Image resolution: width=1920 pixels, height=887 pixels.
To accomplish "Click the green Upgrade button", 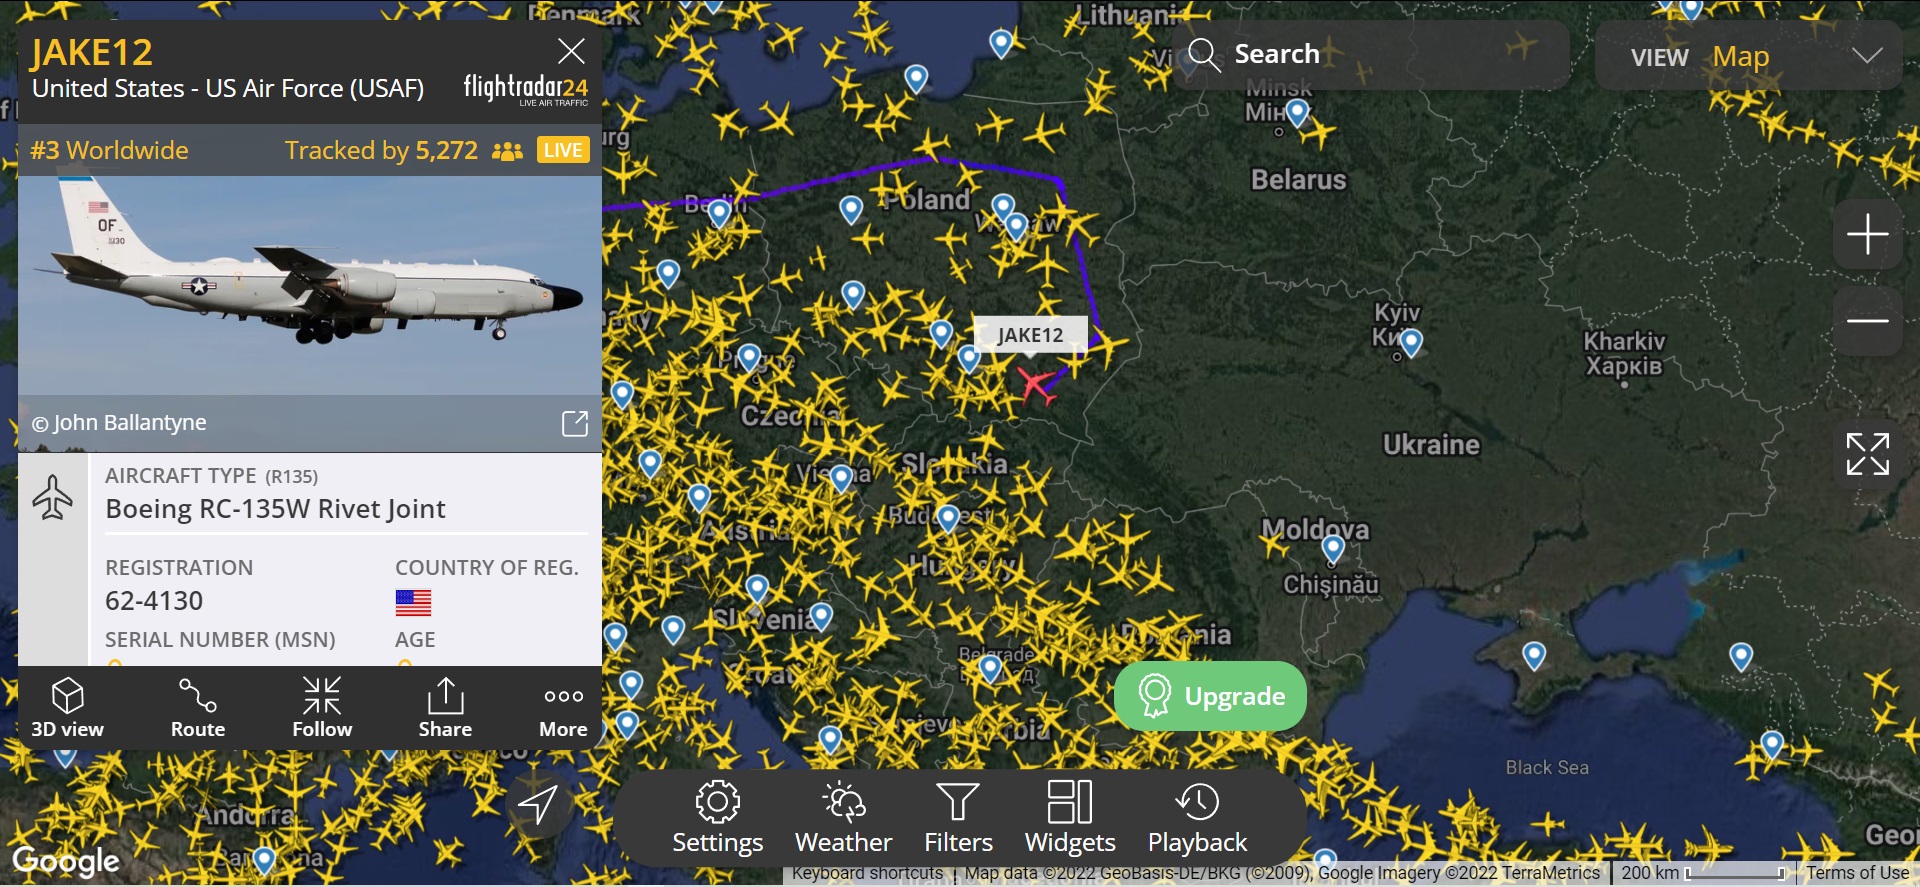I will click(x=1210, y=696).
